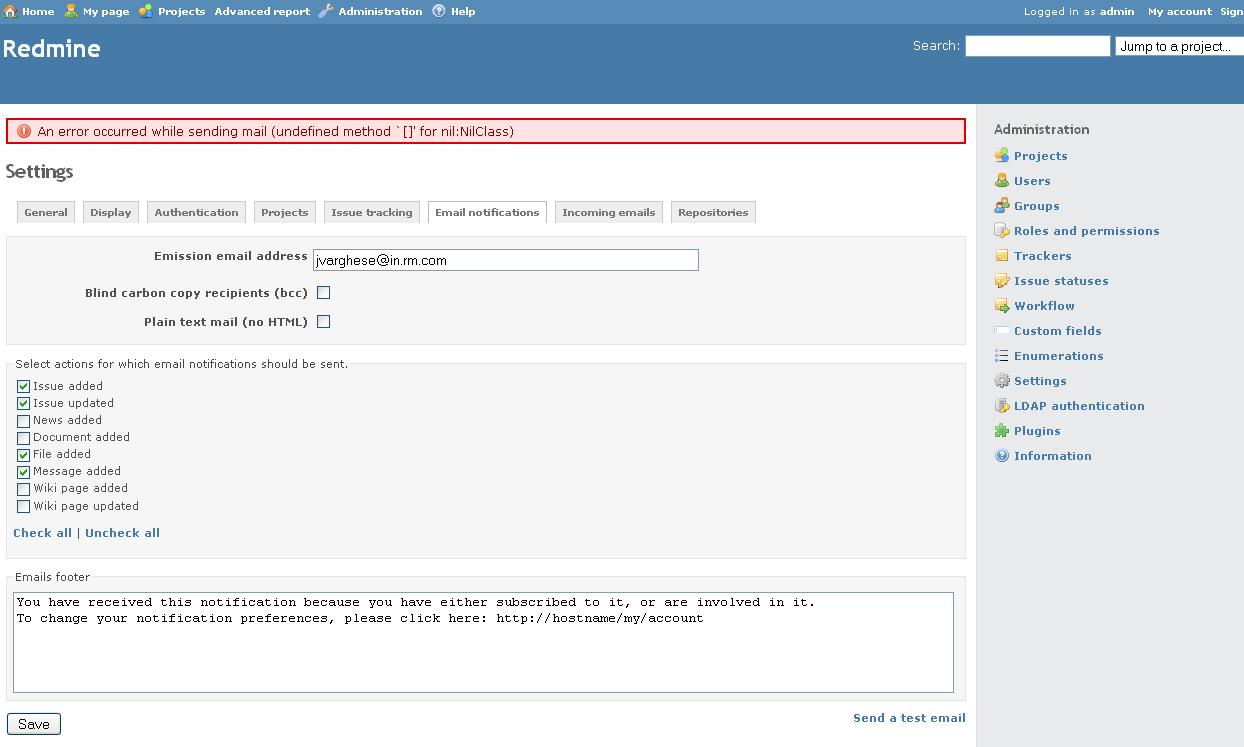Click the Administration wrench icon
Screen dimensions: 1244x747
click(x=326, y=11)
